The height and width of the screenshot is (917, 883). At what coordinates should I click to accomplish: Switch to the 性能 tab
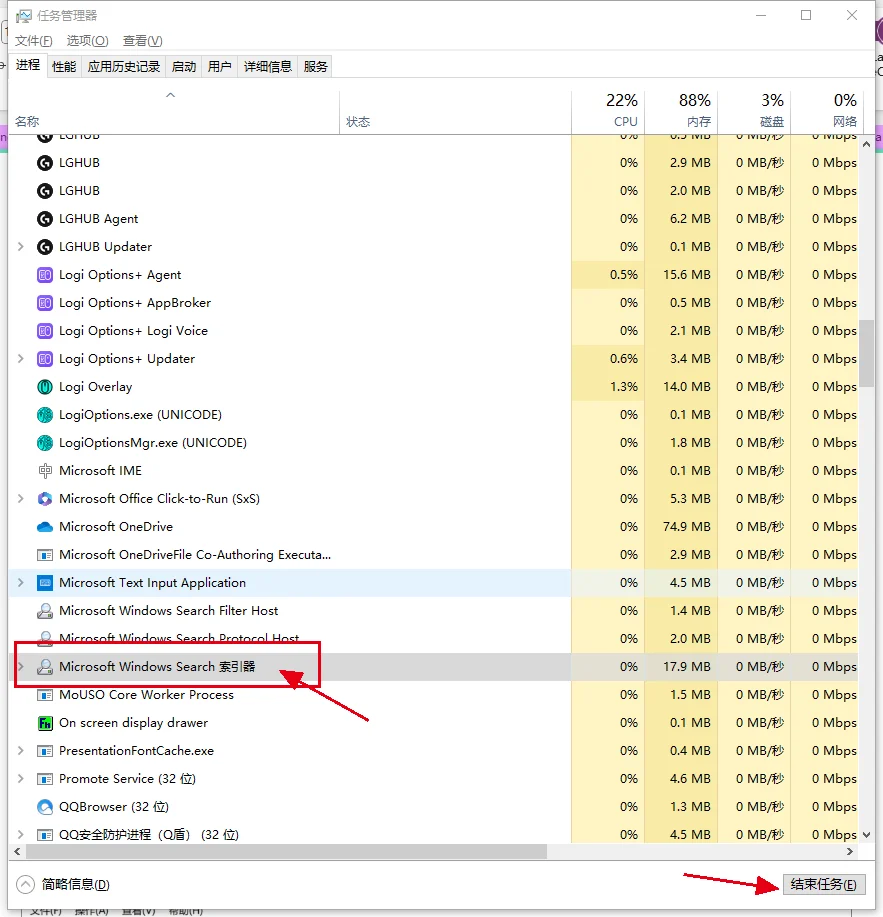pos(63,65)
